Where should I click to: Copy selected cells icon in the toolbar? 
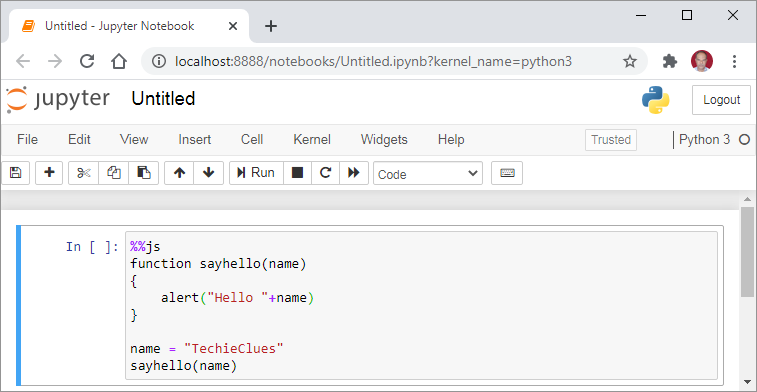pos(113,173)
